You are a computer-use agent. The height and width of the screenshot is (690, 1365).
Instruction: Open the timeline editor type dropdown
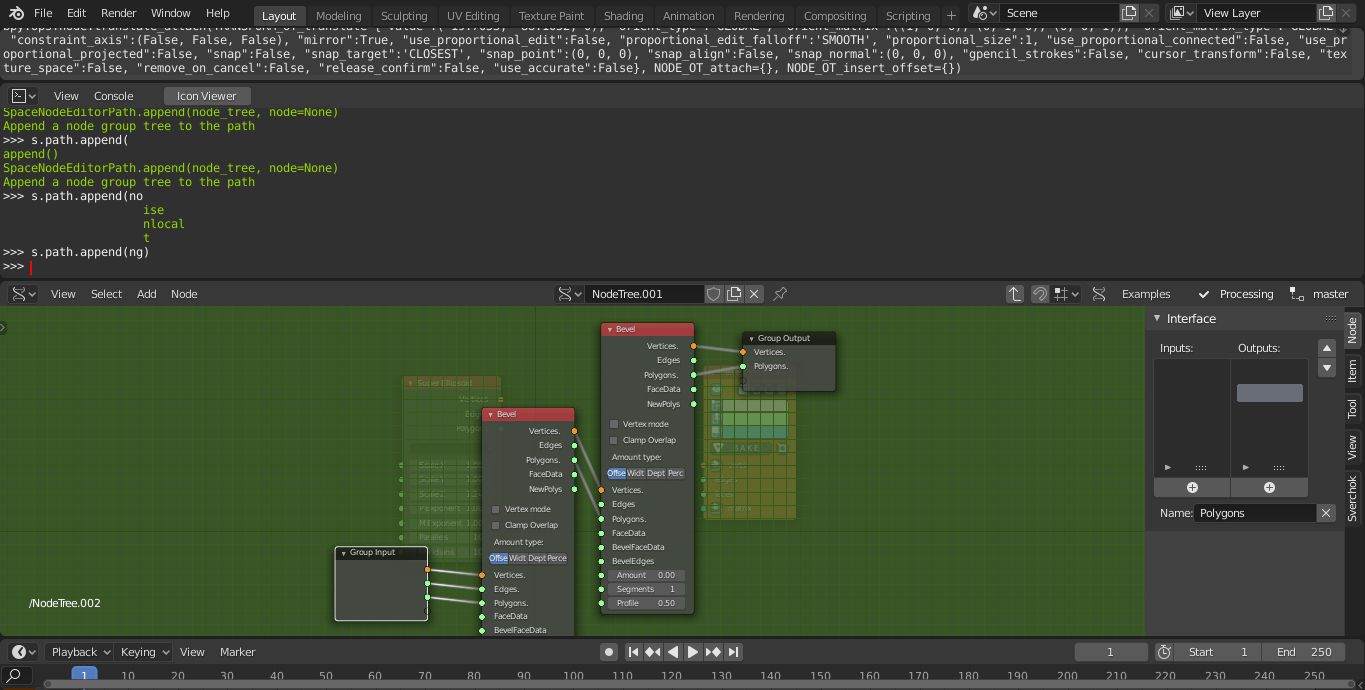[23, 652]
